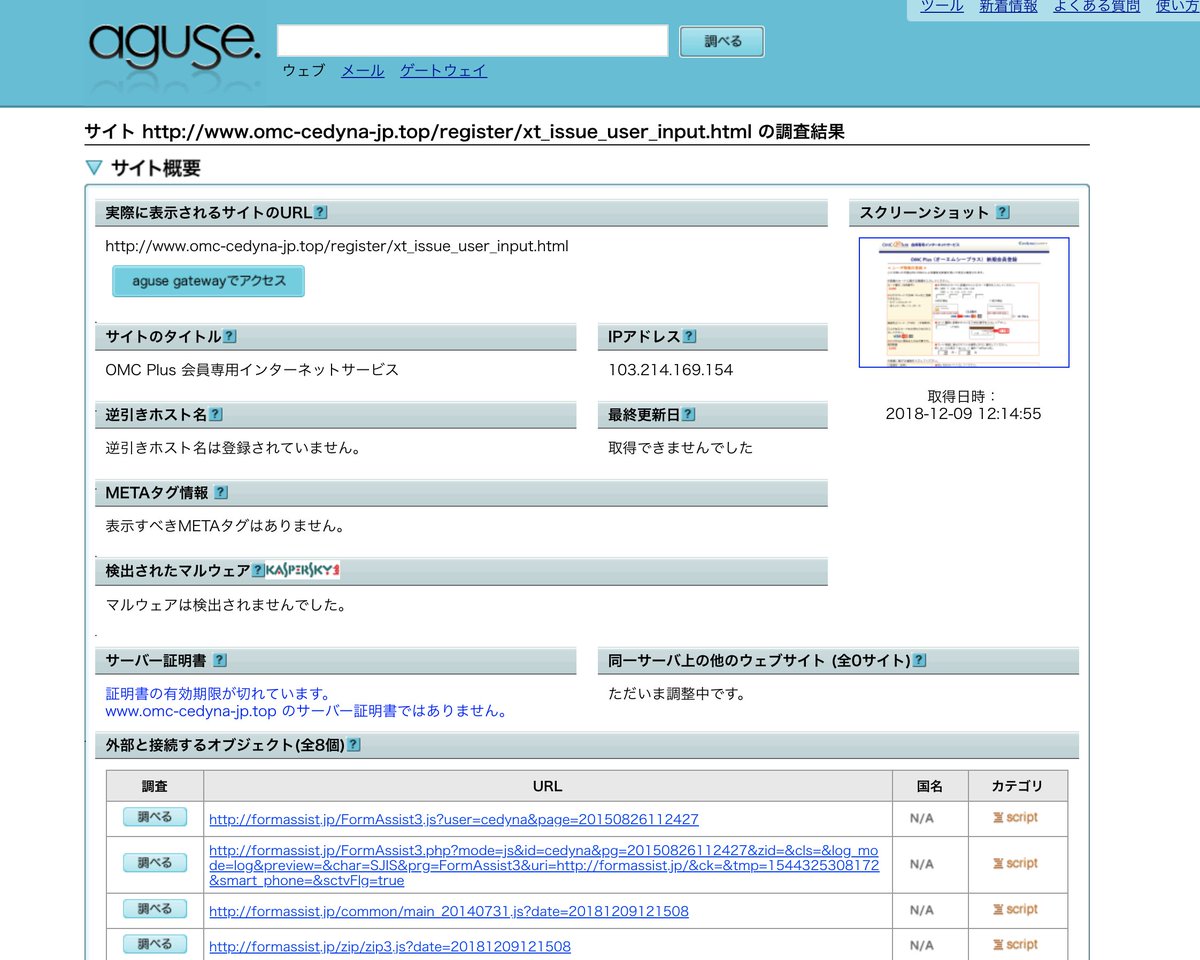Click help icon next to サイトのタイトル
The width and height of the screenshot is (1200, 960).
tap(230, 337)
